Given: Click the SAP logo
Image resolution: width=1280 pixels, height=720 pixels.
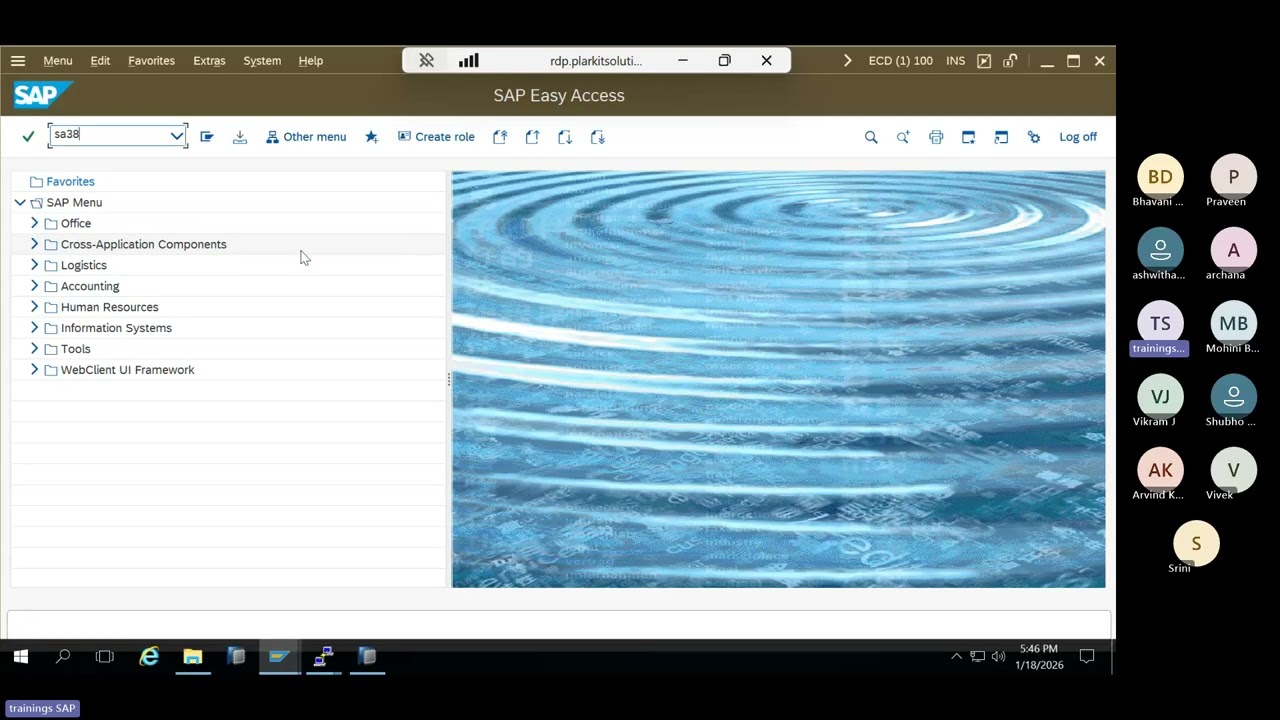Looking at the screenshot, I should 43,95.
